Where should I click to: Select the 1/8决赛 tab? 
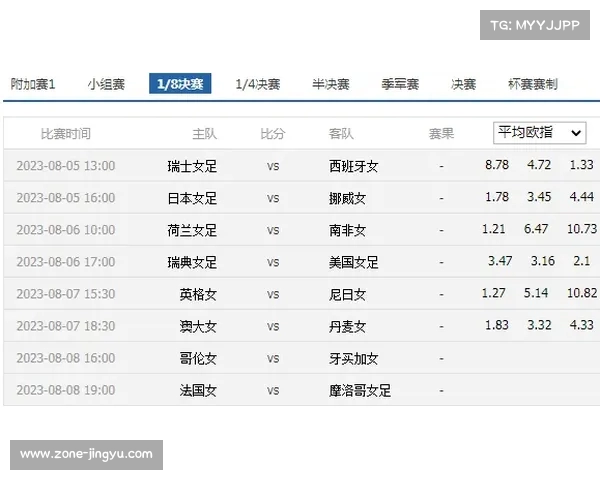[x=180, y=84]
